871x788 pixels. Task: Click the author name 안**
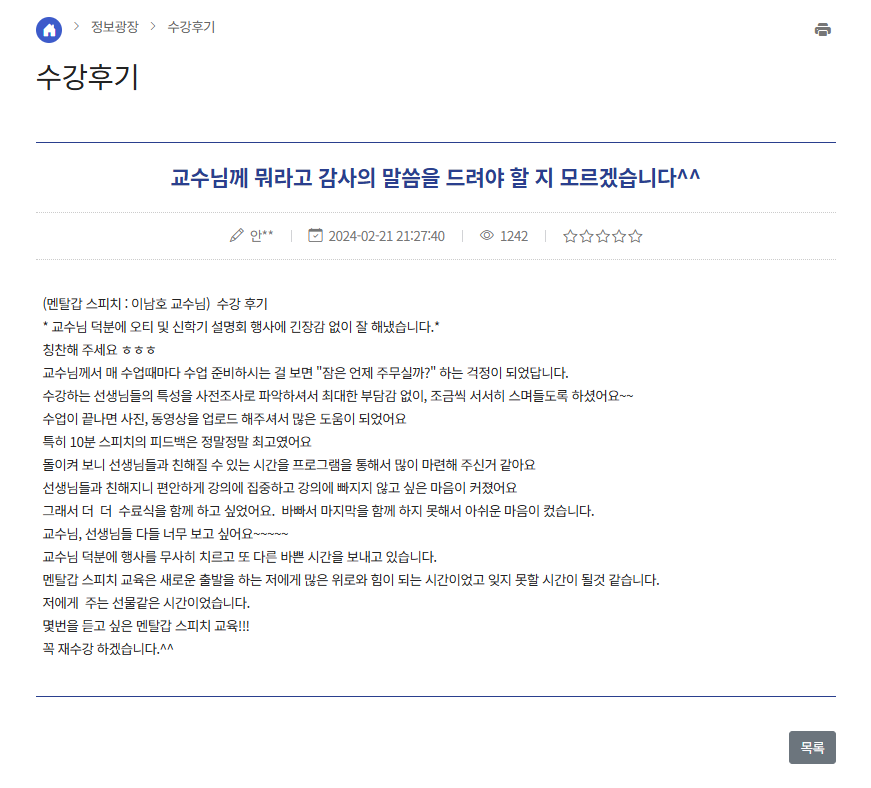261,236
